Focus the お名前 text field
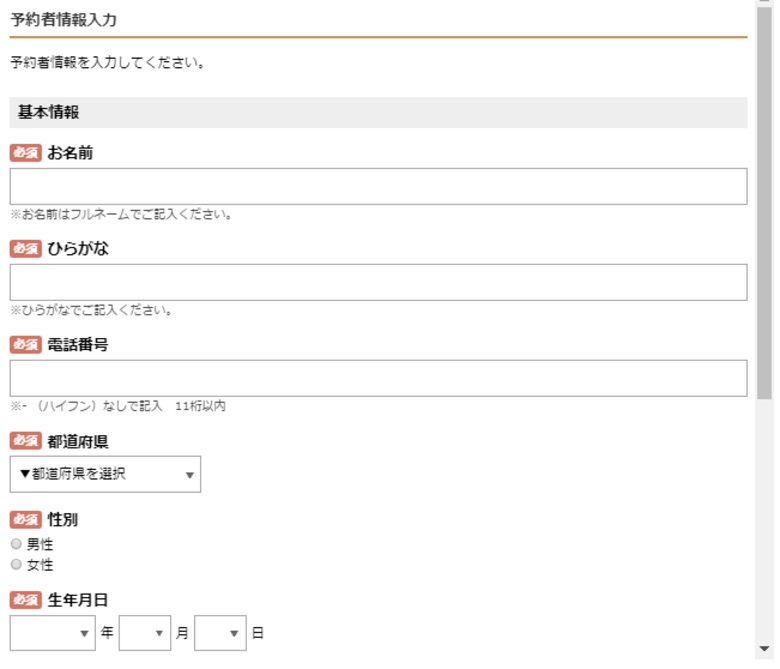Image resolution: width=780 pixels, height=669 pixels. pos(378,186)
